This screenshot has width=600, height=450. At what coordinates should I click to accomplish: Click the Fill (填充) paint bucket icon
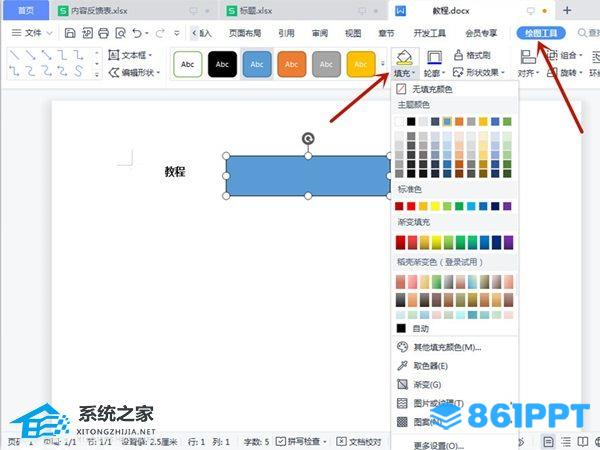[x=403, y=57]
